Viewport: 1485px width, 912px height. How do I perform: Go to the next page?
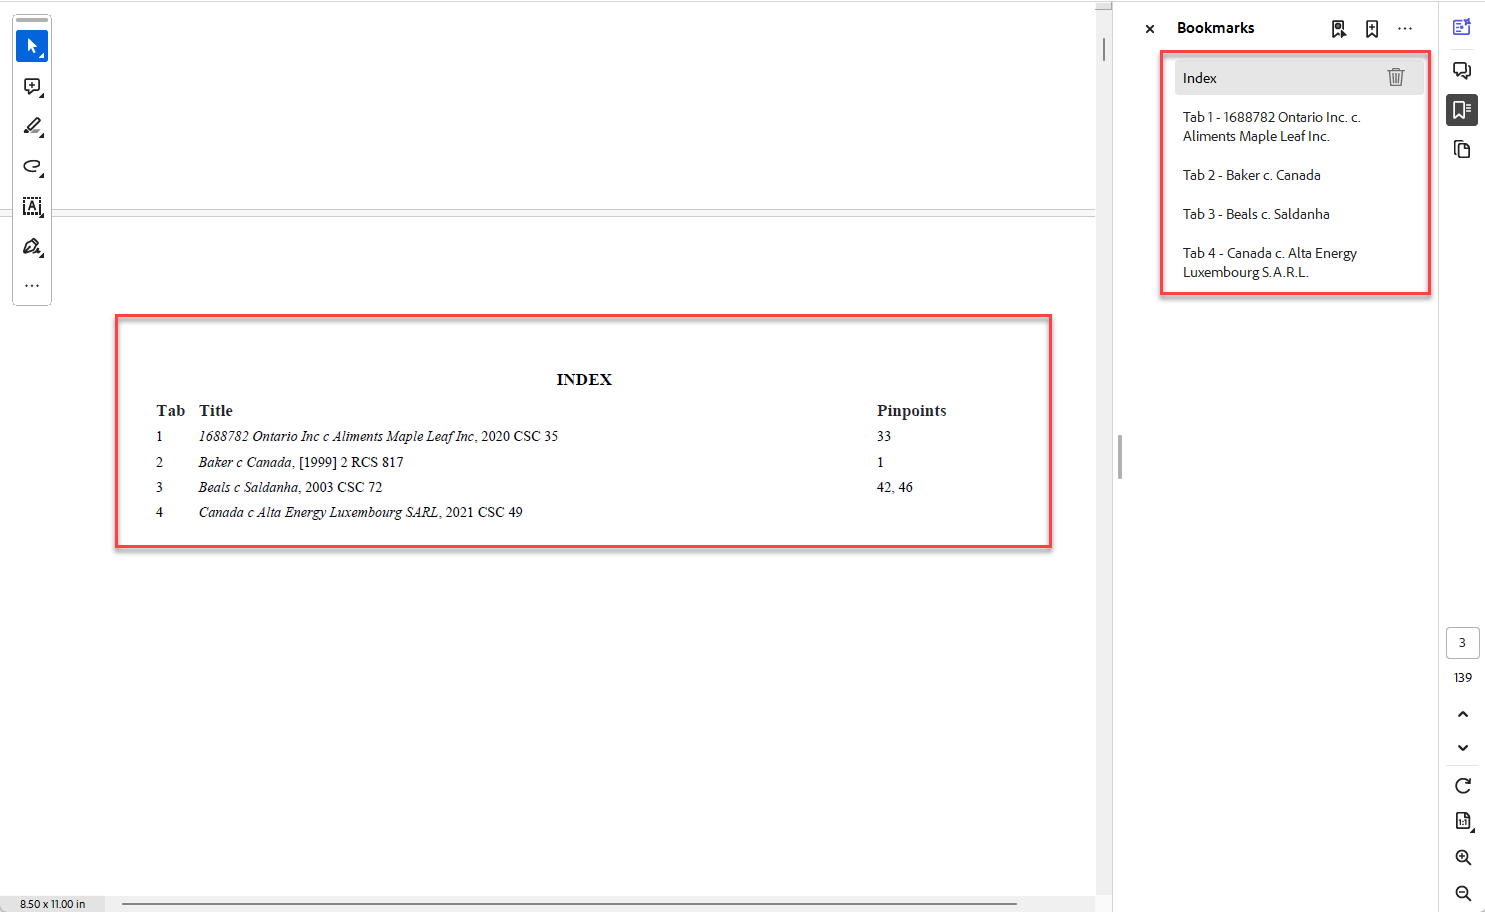click(1462, 748)
